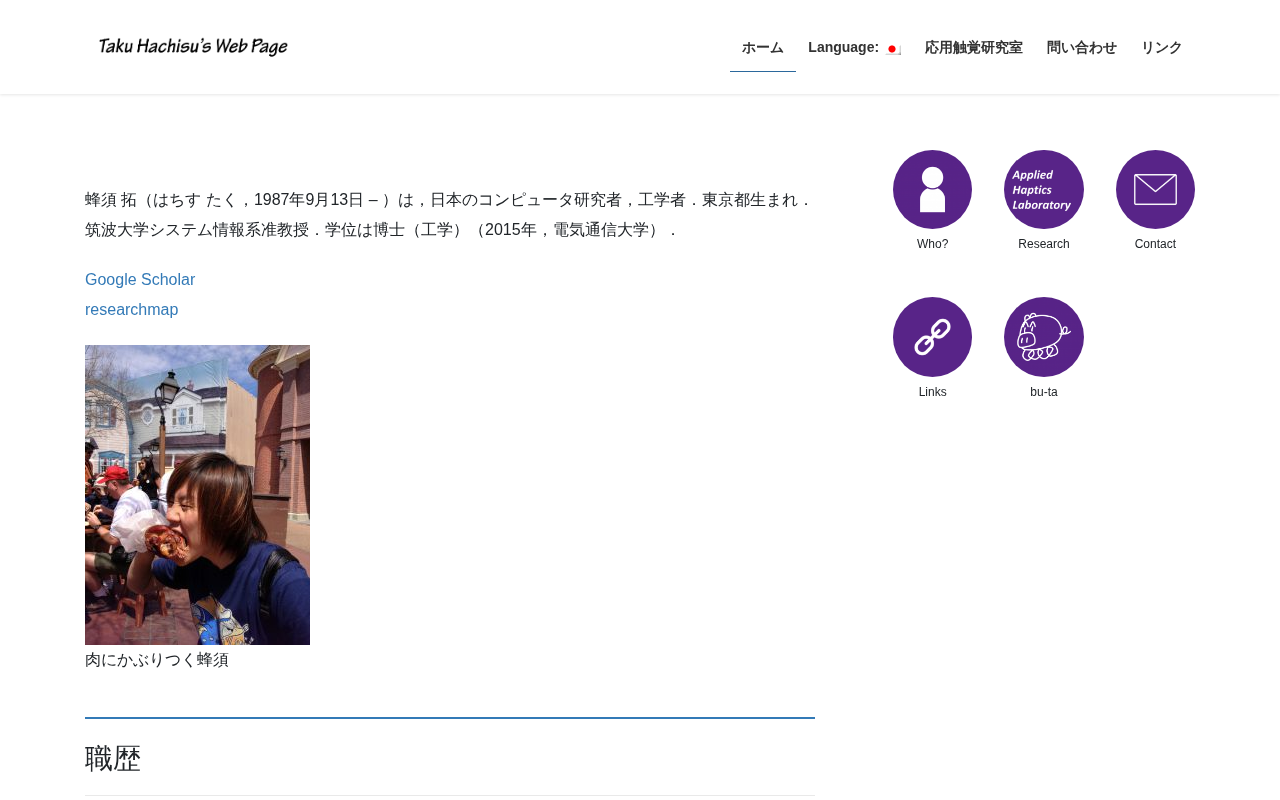The height and width of the screenshot is (800, 1280).
Task: Follow the Google Scholar link
Action: pos(140,280)
